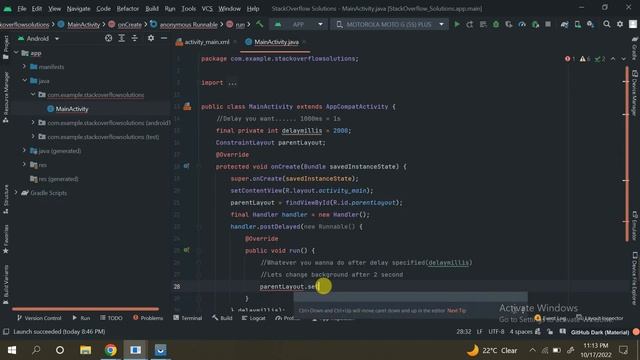
Task: Open the Logcat tool window
Action: [253, 318]
